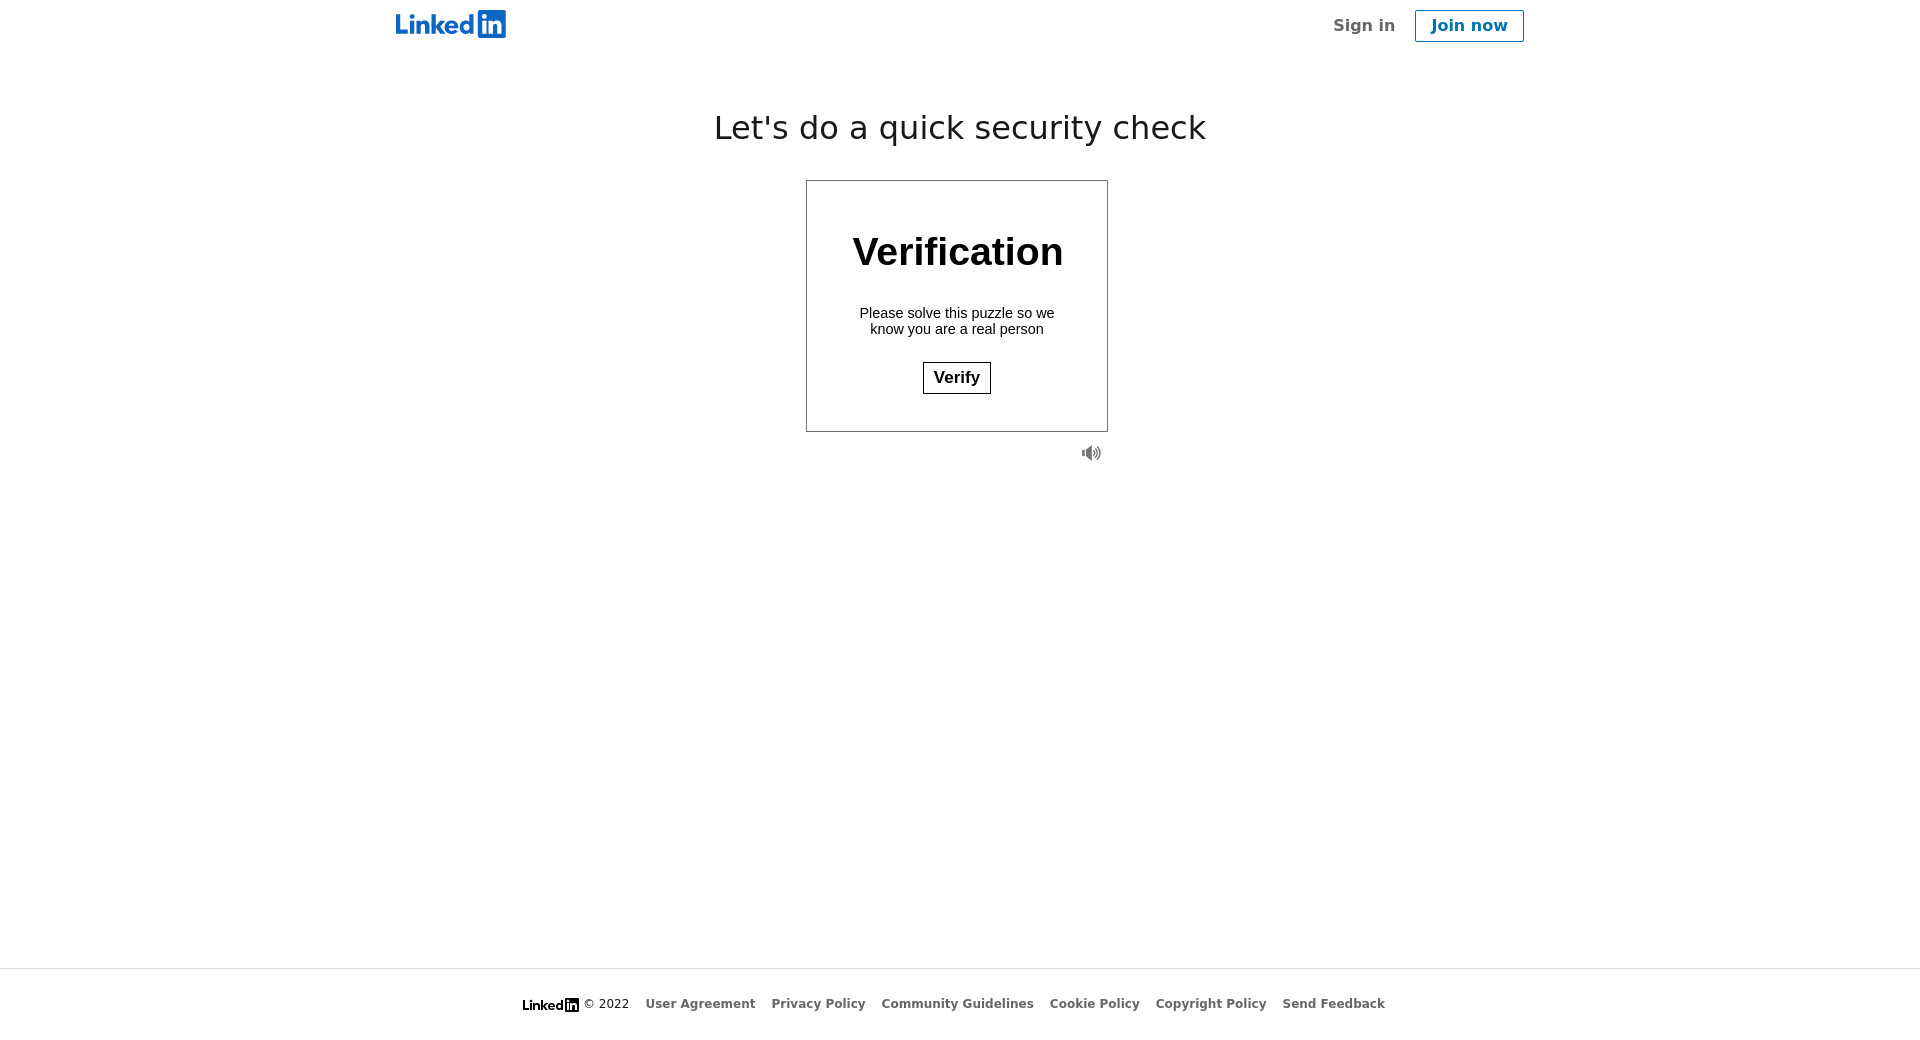The width and height of the screenshot is (1920, 1040).
Task: Click the blue LinkedIn logo in header
Action: click(x=451, y=25)
